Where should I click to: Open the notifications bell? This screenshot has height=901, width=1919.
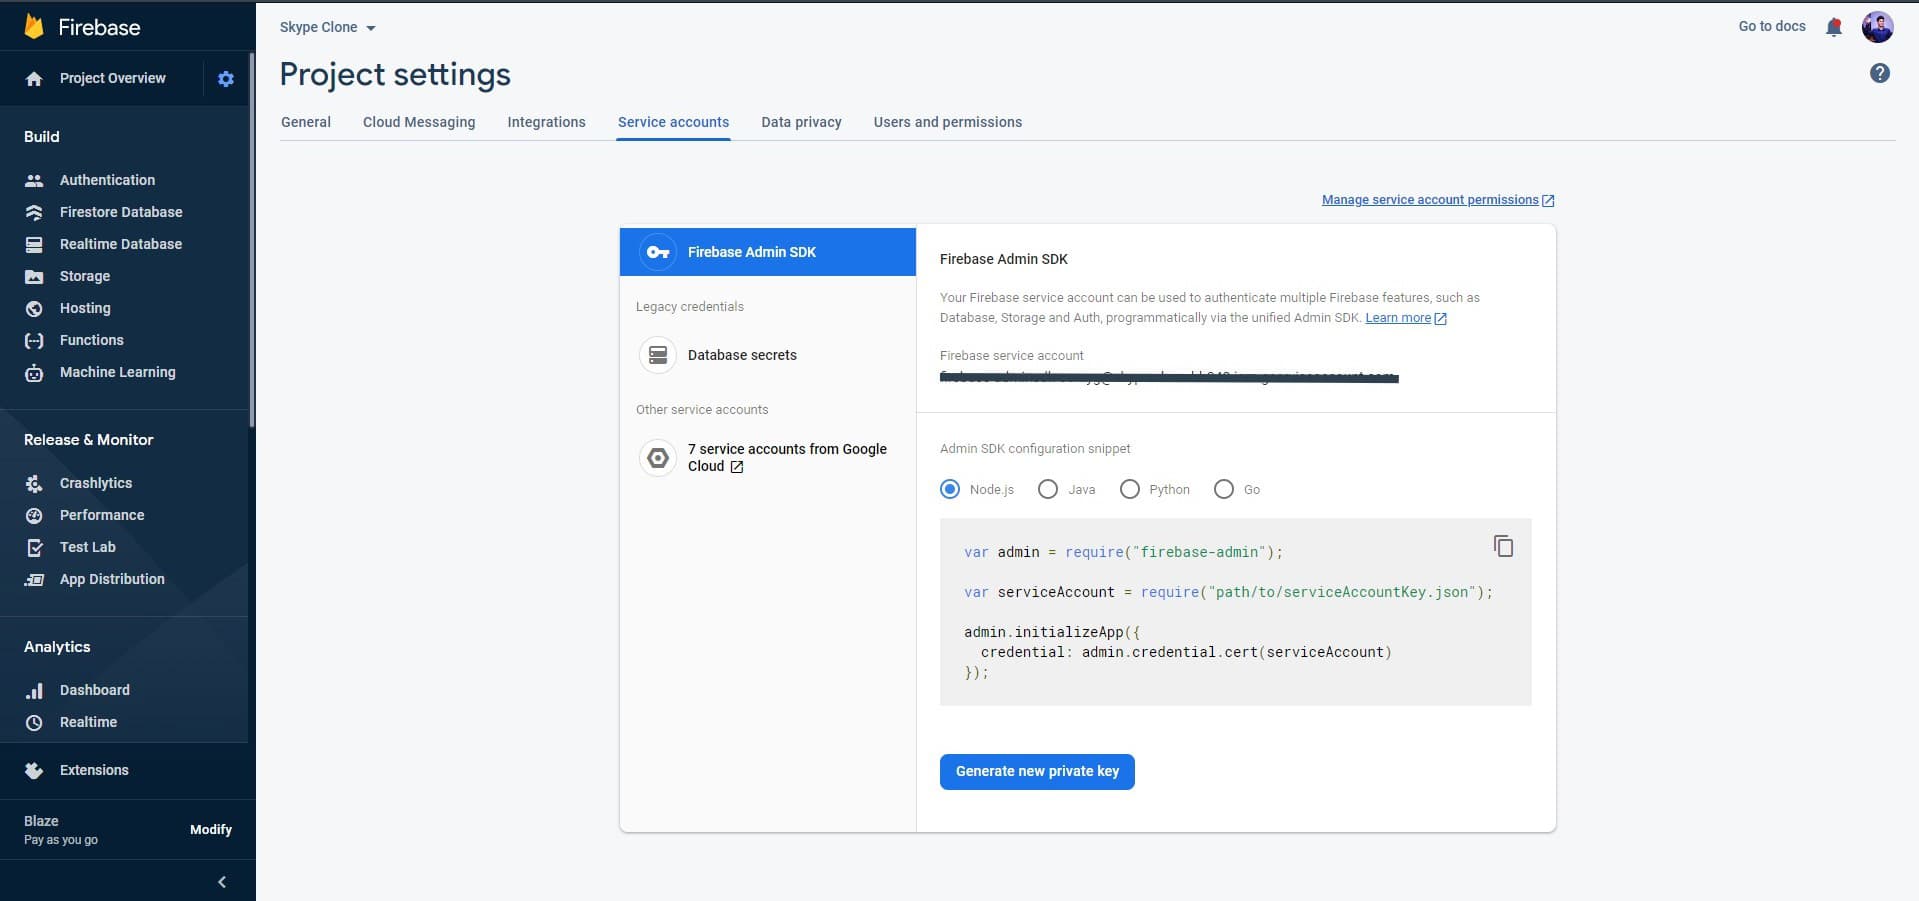[x=1833, y=27]
